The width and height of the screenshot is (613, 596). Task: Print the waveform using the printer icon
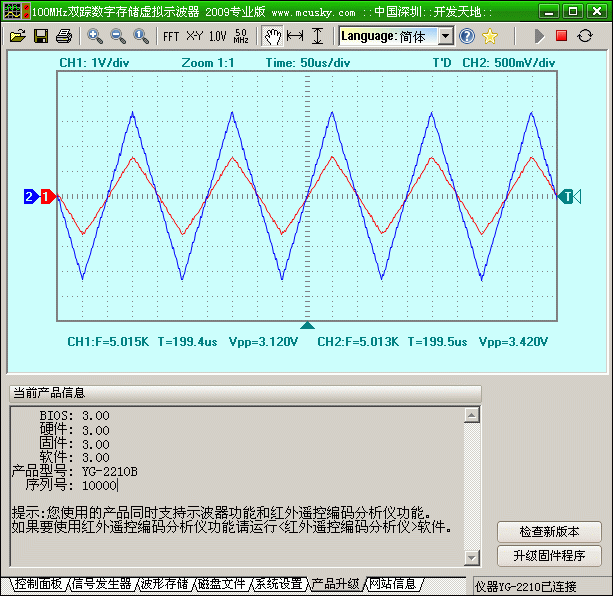tap(64, 36)
